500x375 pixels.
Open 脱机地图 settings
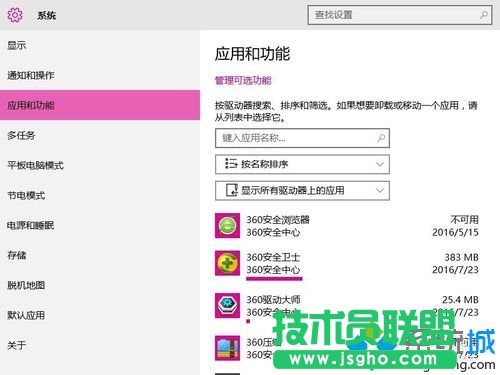100,285
